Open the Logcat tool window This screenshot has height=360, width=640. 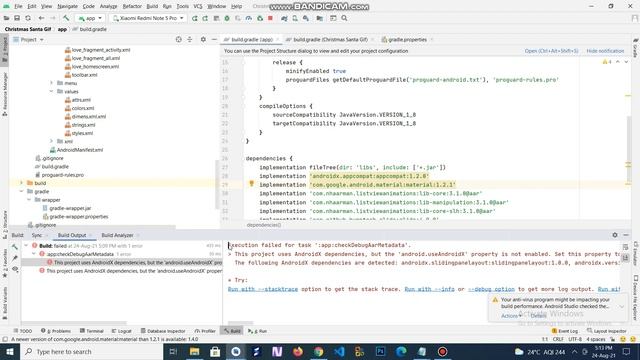[121, 331]
